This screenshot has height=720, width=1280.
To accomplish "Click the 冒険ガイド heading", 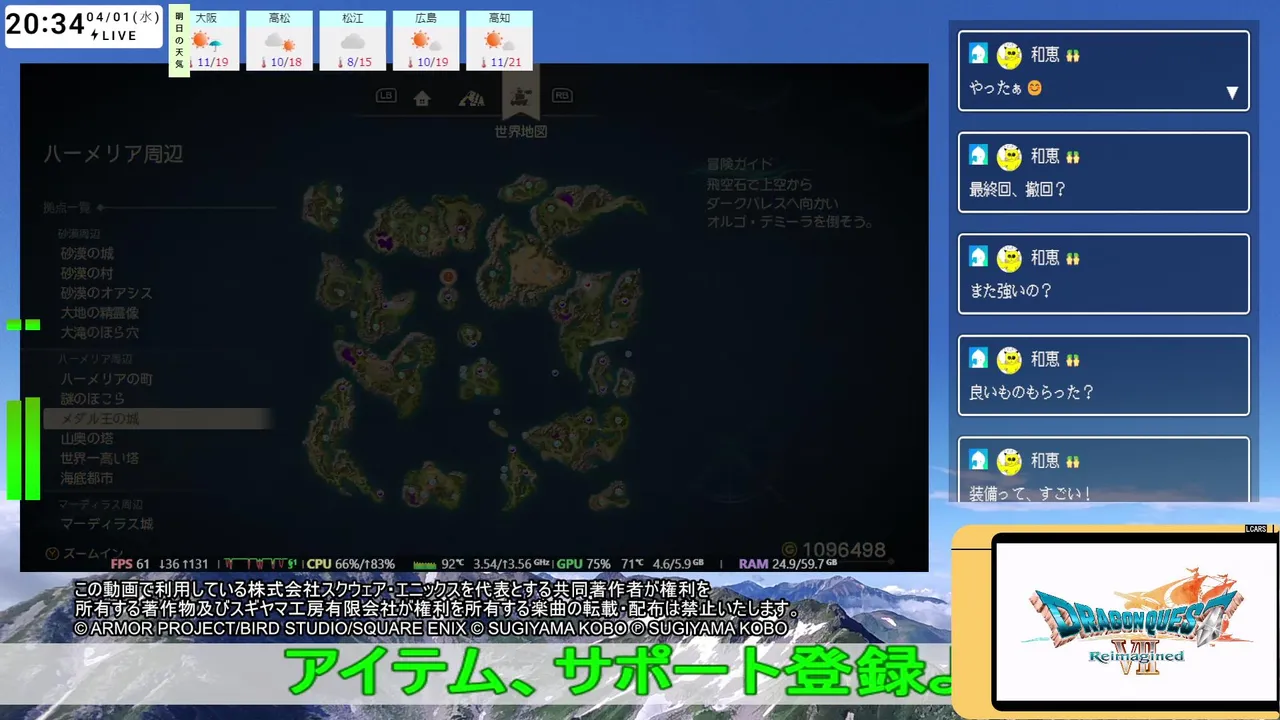I will point(739,164).
